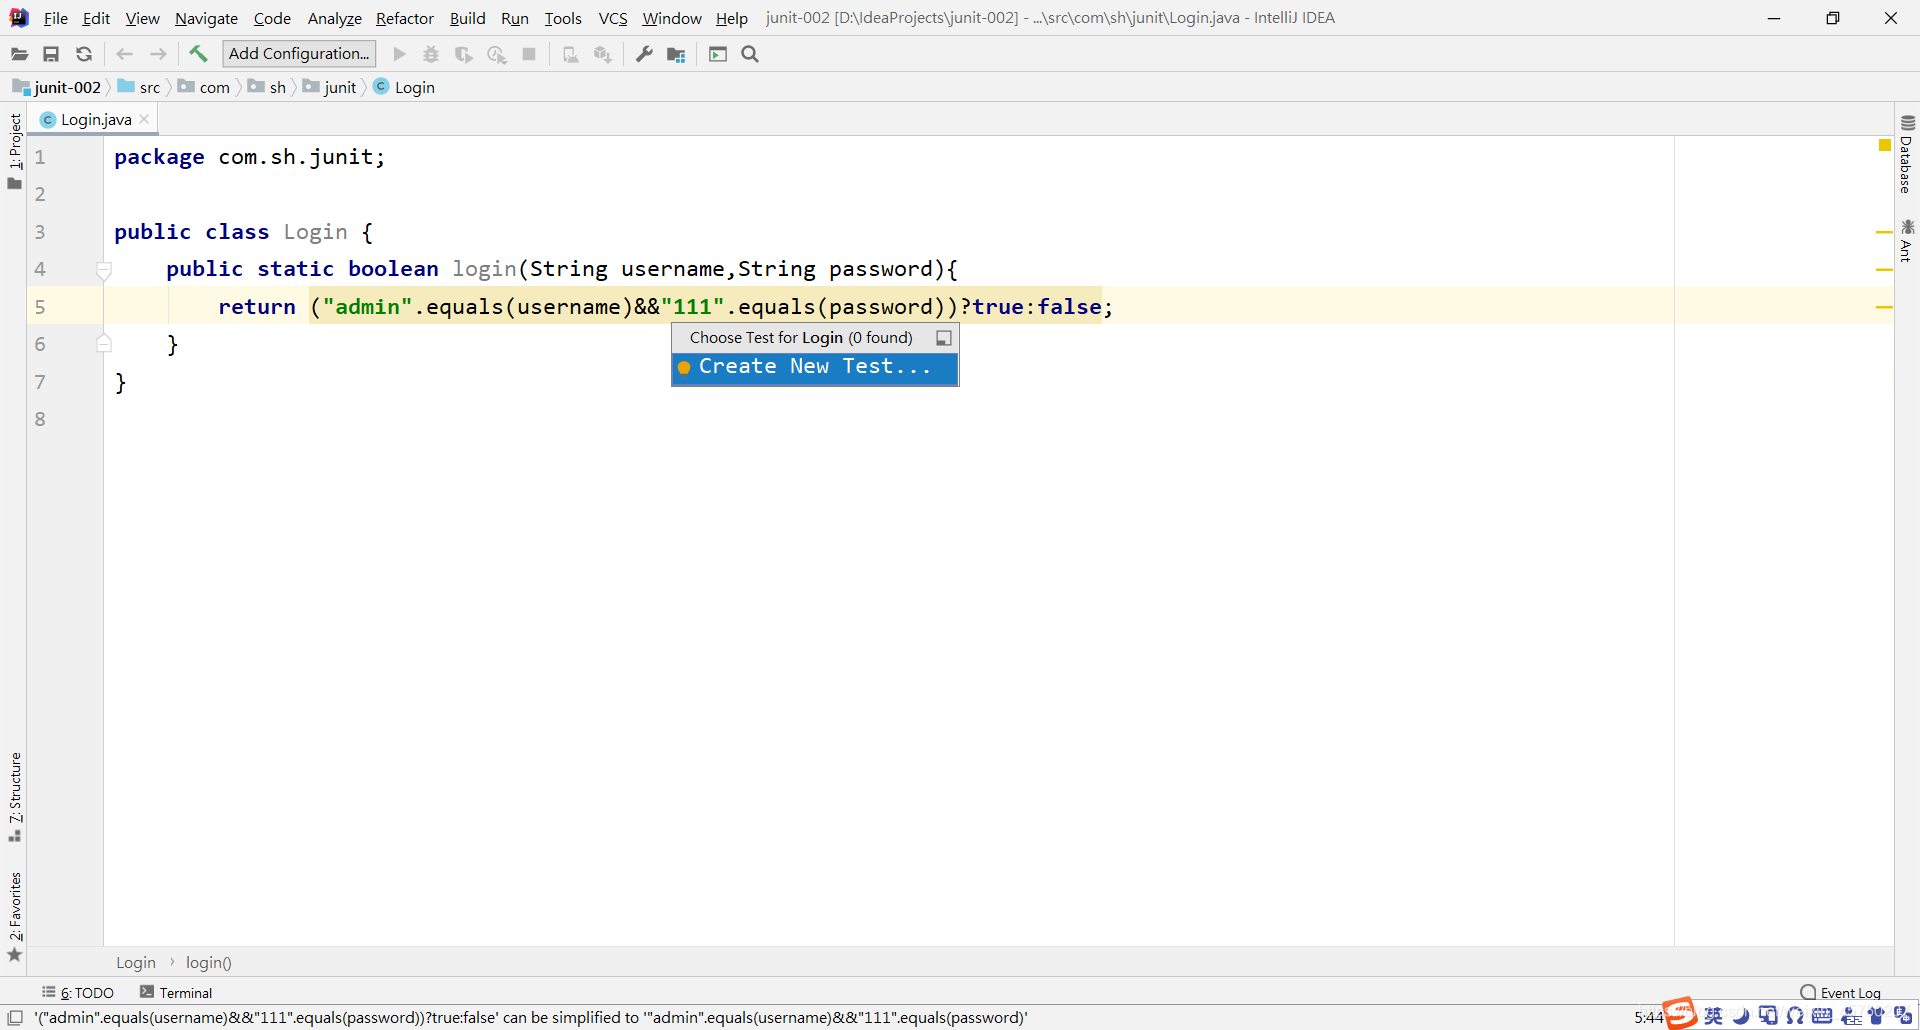Click the IME soft keyboard icon
1920x1030 pixels.
1822,1016
